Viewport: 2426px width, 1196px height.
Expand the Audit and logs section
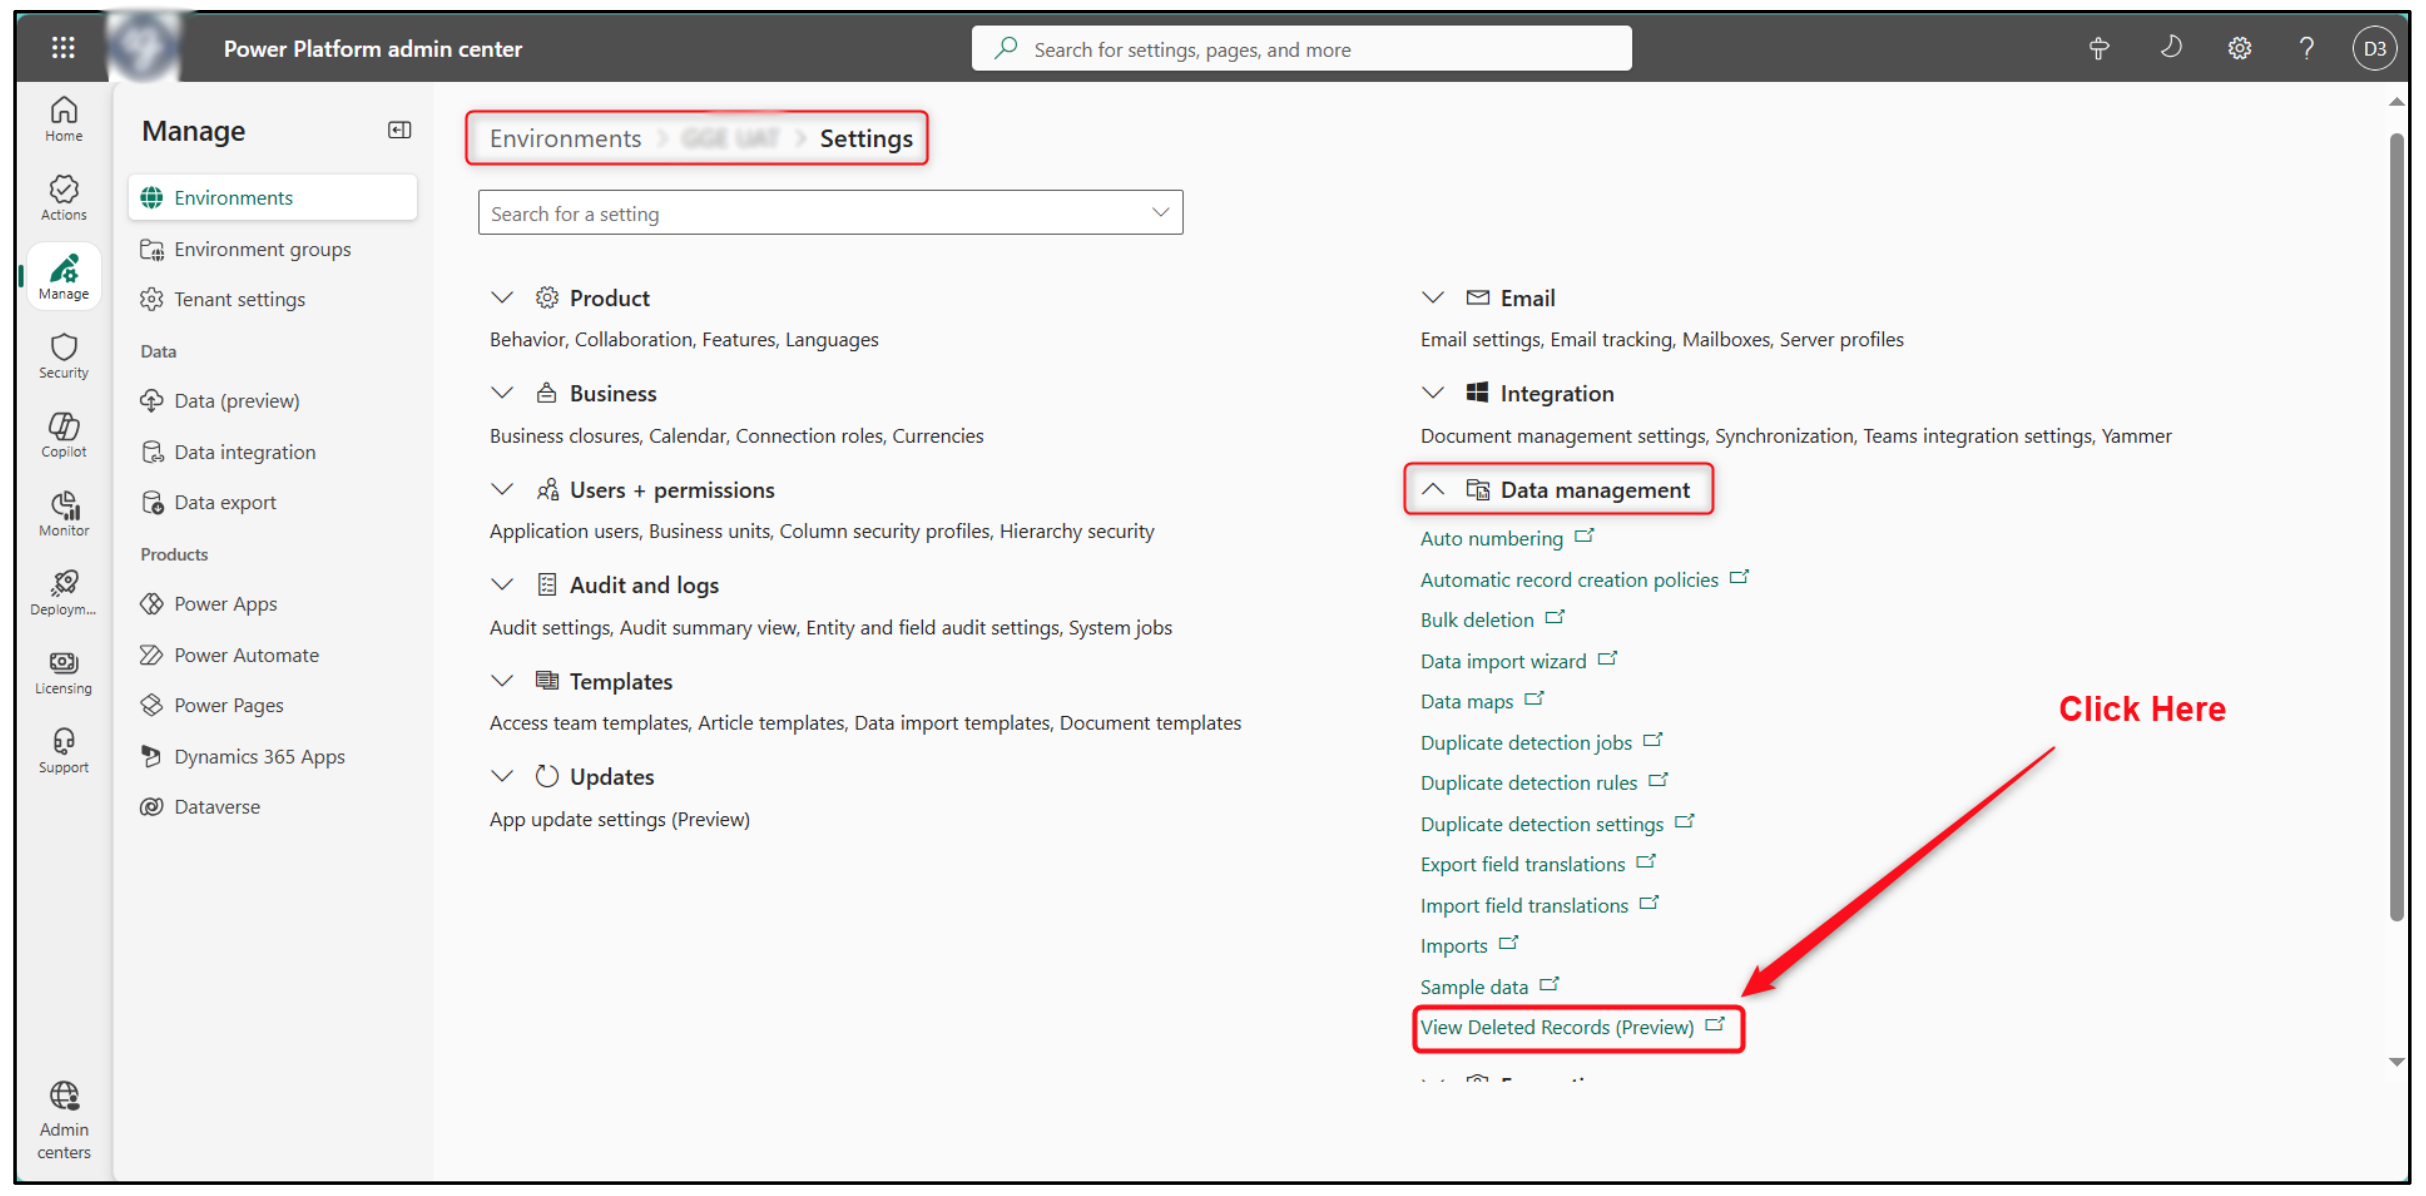point(502,585)
